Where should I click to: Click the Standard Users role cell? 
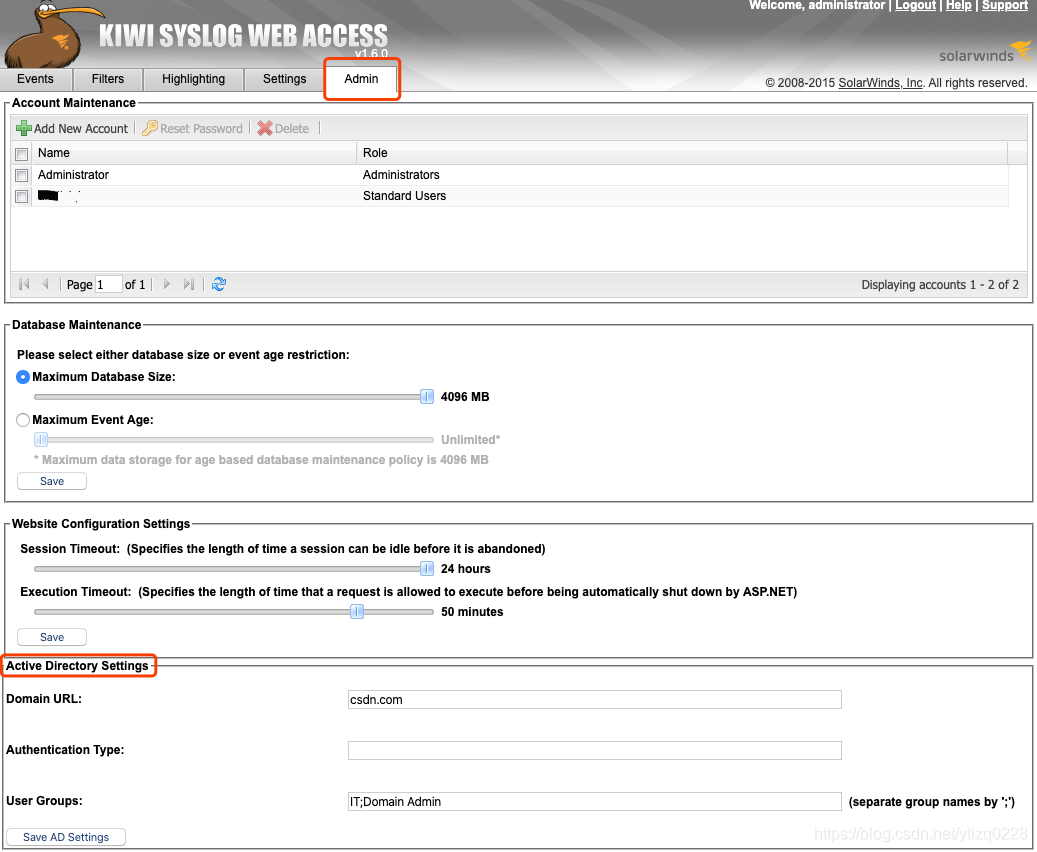coord(405,196)
